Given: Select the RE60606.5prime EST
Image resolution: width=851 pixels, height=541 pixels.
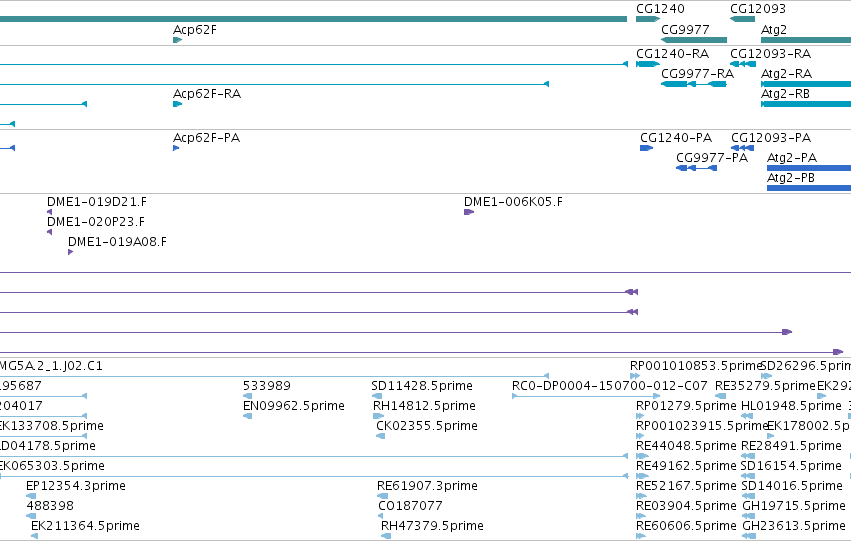Looking at the screenshot, I should tap(641, 536).
